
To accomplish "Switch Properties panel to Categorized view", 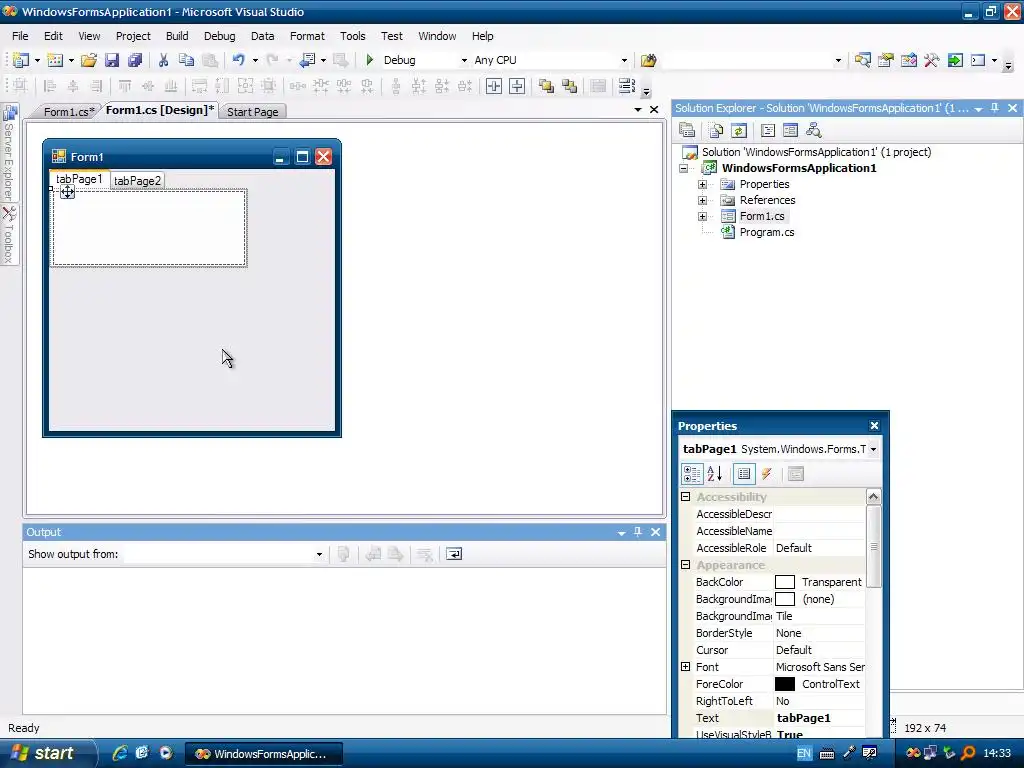I will point(692,474).
